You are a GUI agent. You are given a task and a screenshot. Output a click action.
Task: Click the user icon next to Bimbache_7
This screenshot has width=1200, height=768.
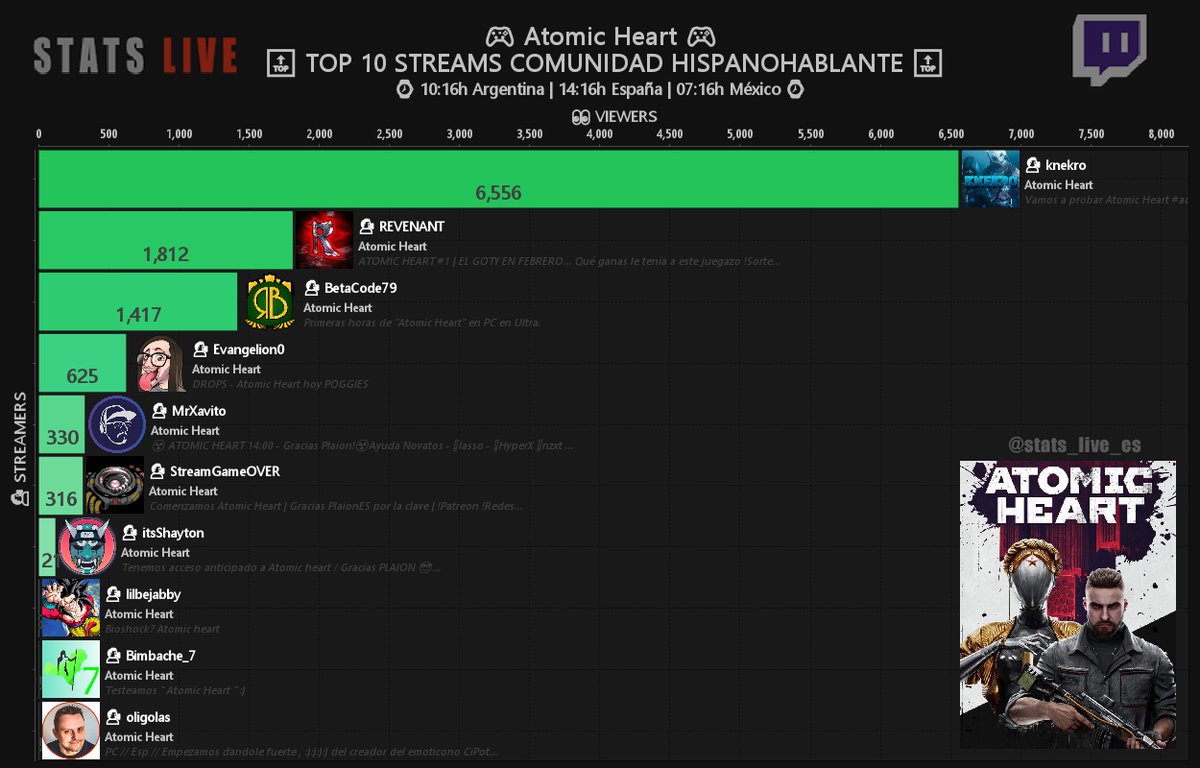[114, 656]
